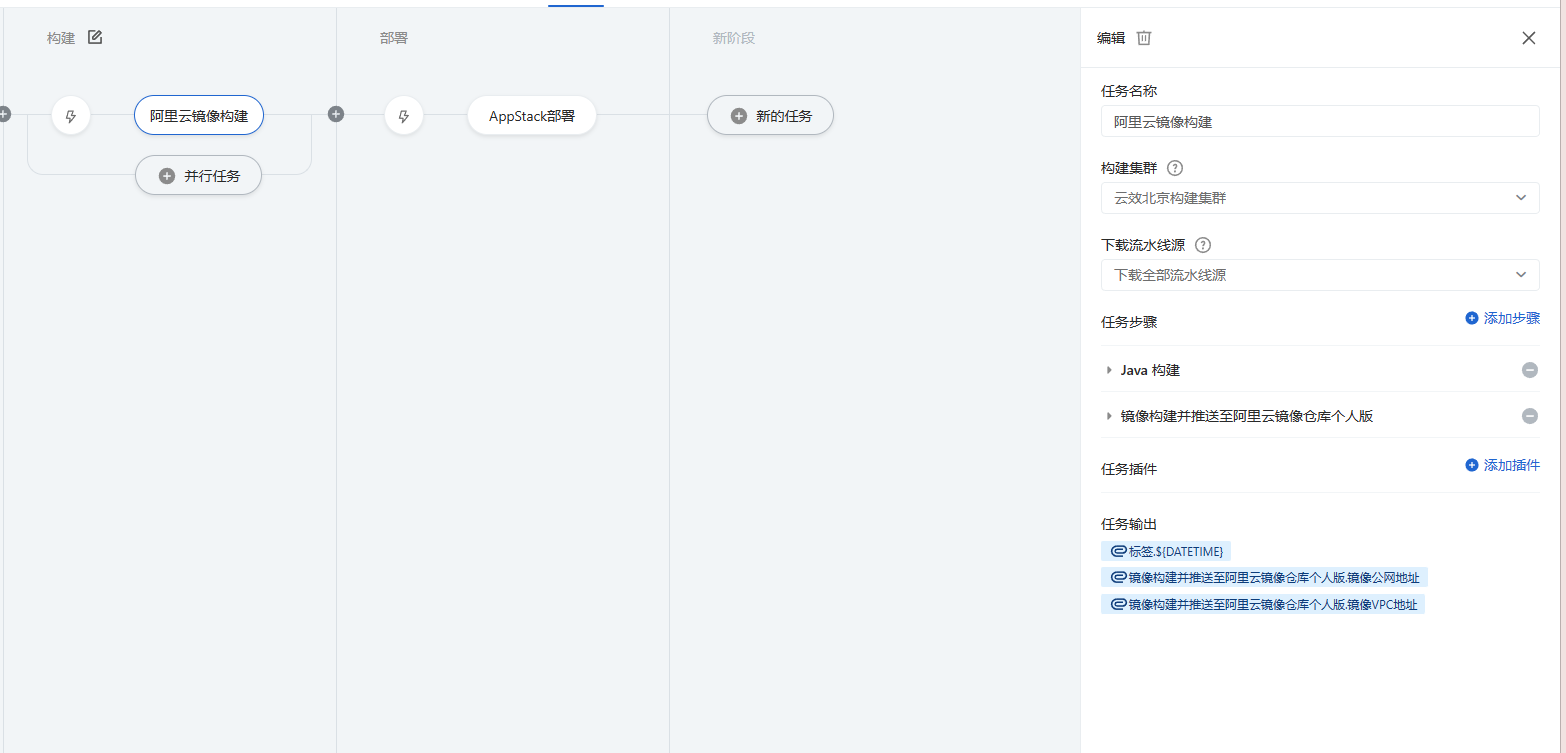Click 添加步骤 link
The width and height of the screenshot is (1566, 753).
tap(1502, 318)
